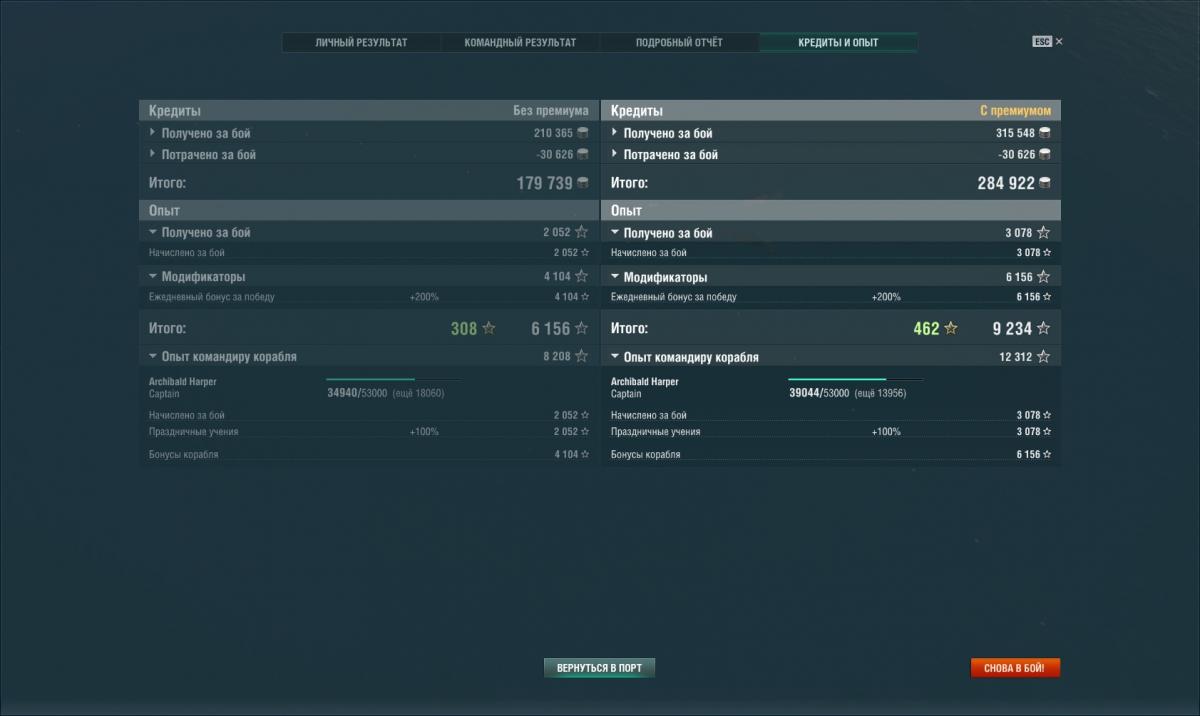Click the credits icon beside 284 922
This screenshot has width=1200, height=716.
1045,183
